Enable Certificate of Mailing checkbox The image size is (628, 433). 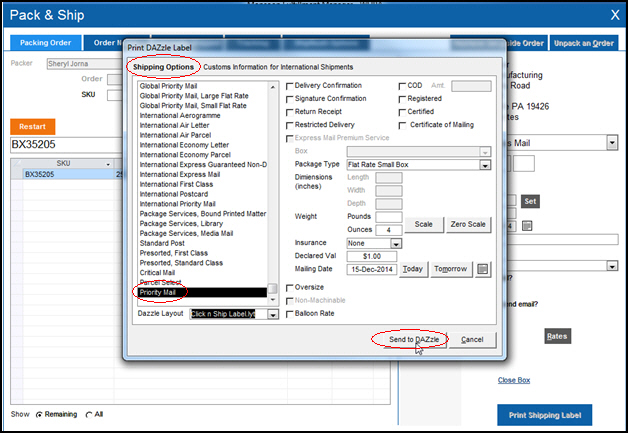coord(402,126)
